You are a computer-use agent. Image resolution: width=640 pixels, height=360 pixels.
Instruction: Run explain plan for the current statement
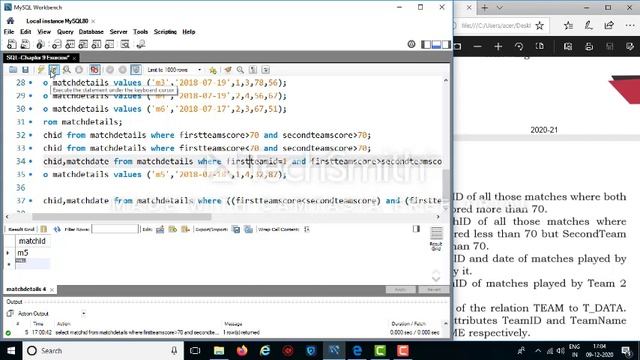pyautogui.click(x=67, y=70)
